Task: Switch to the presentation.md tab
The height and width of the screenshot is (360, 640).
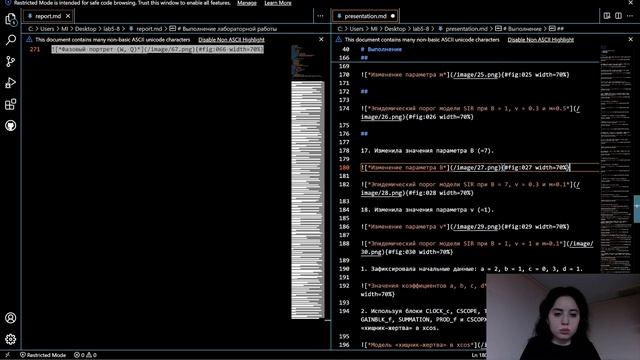Action: point(365,16)
